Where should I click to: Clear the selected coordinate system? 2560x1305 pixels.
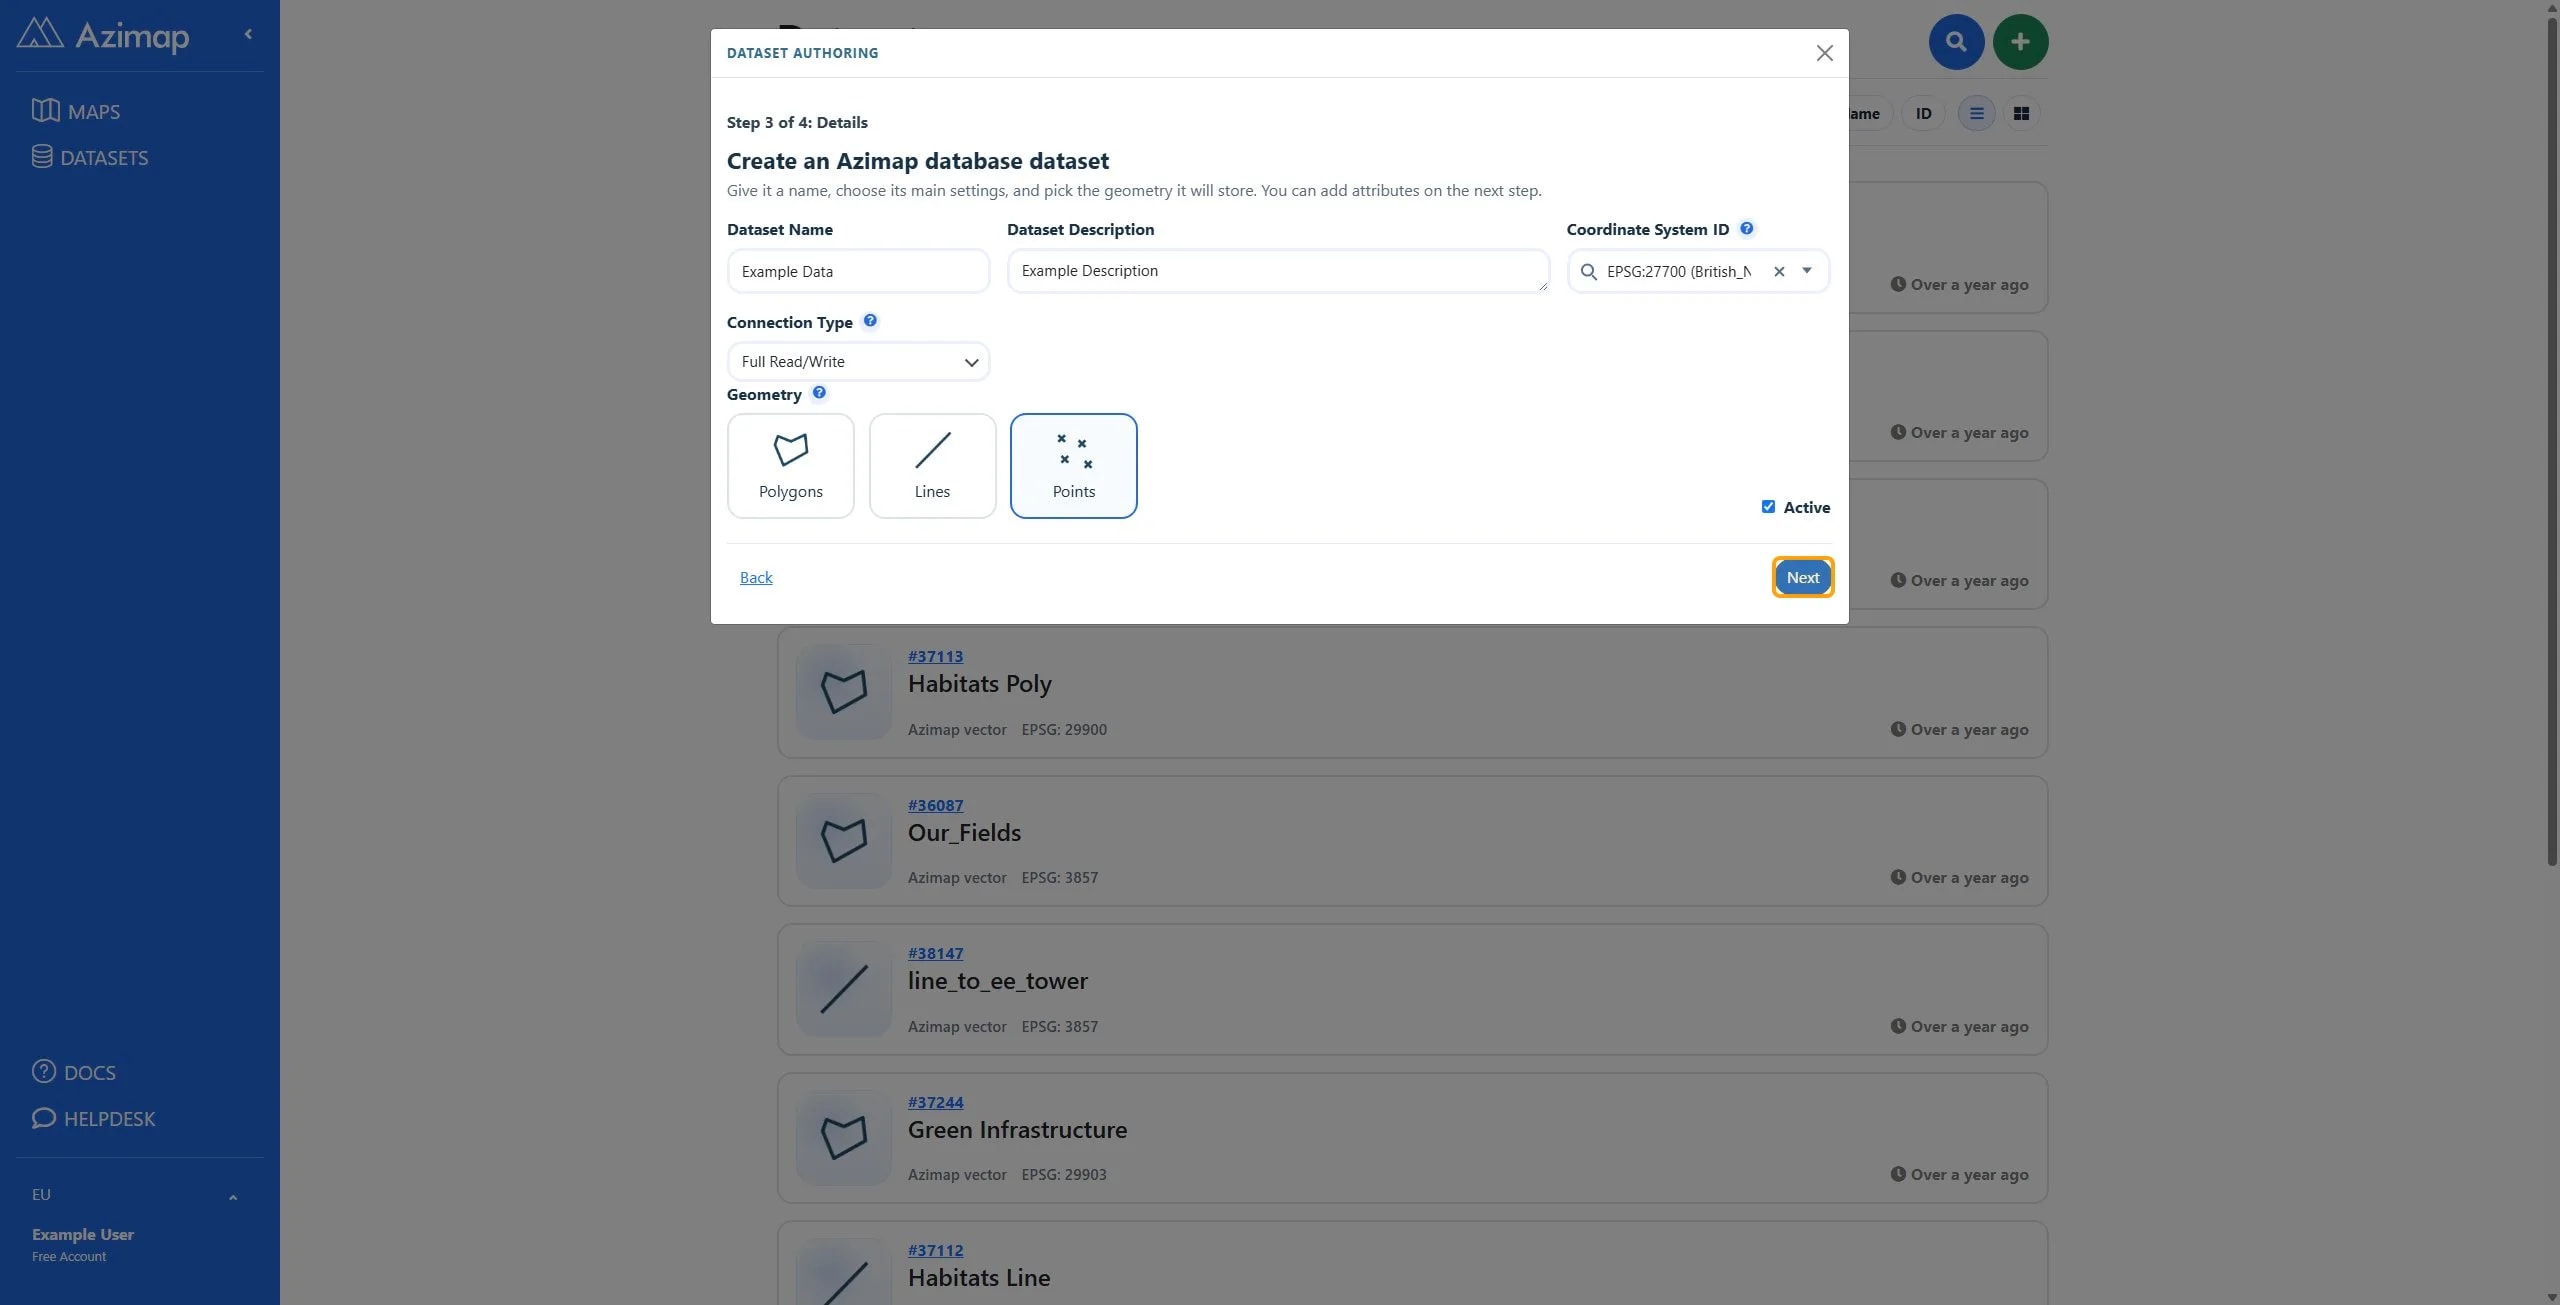tap(1779, 271)
